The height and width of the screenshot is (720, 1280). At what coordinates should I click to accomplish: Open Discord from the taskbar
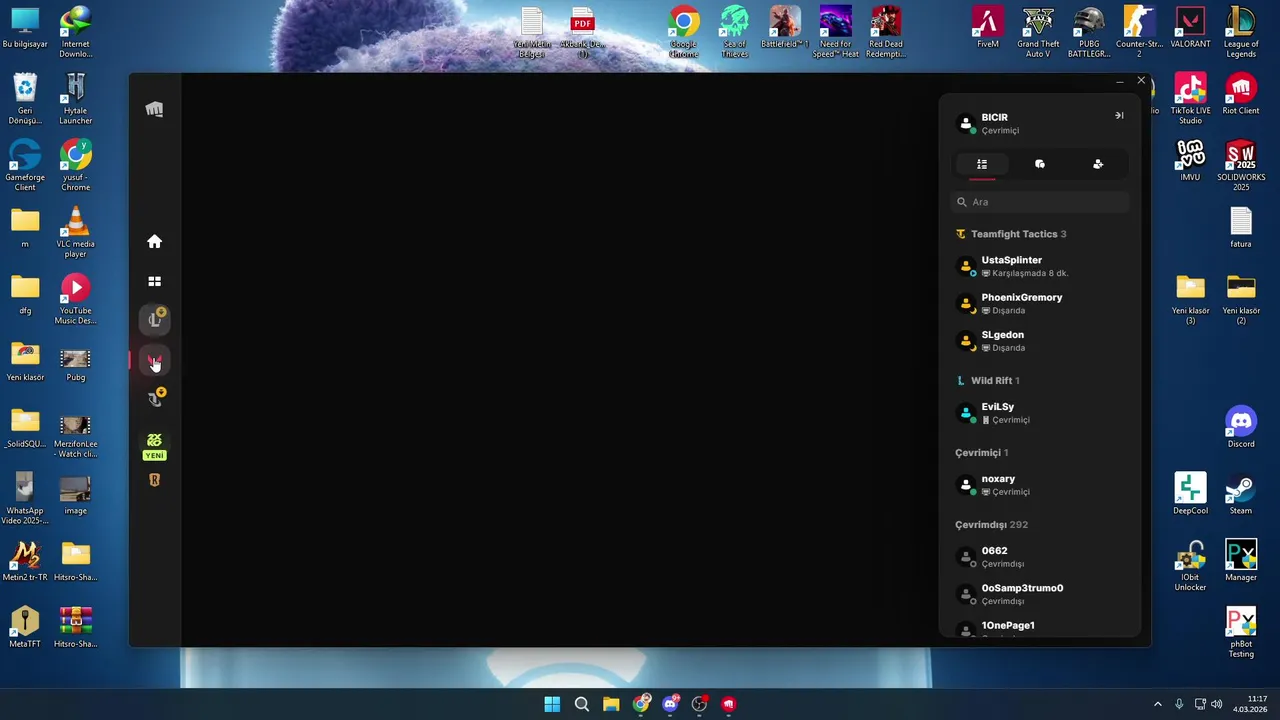pyautogui.click(x=670, y=704)
